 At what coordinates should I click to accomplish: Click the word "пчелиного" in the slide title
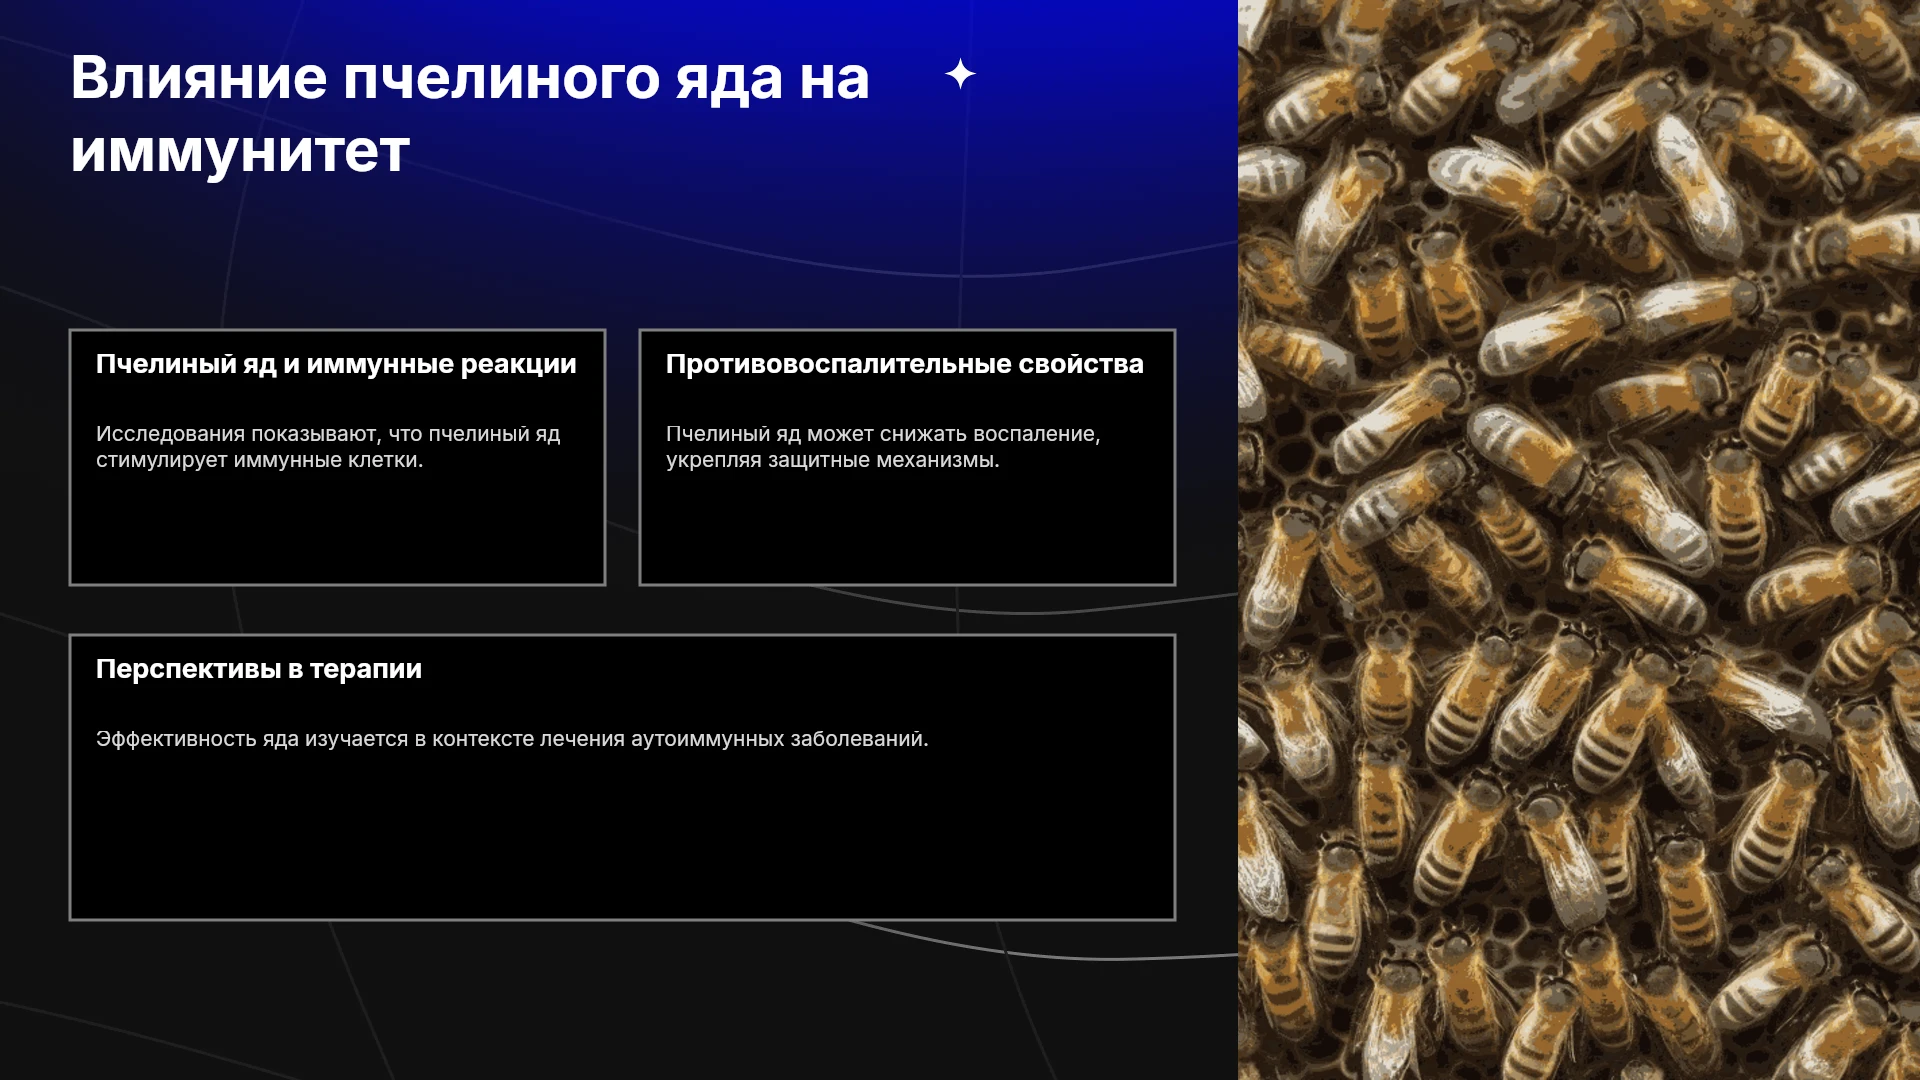[x=501, y=78]
